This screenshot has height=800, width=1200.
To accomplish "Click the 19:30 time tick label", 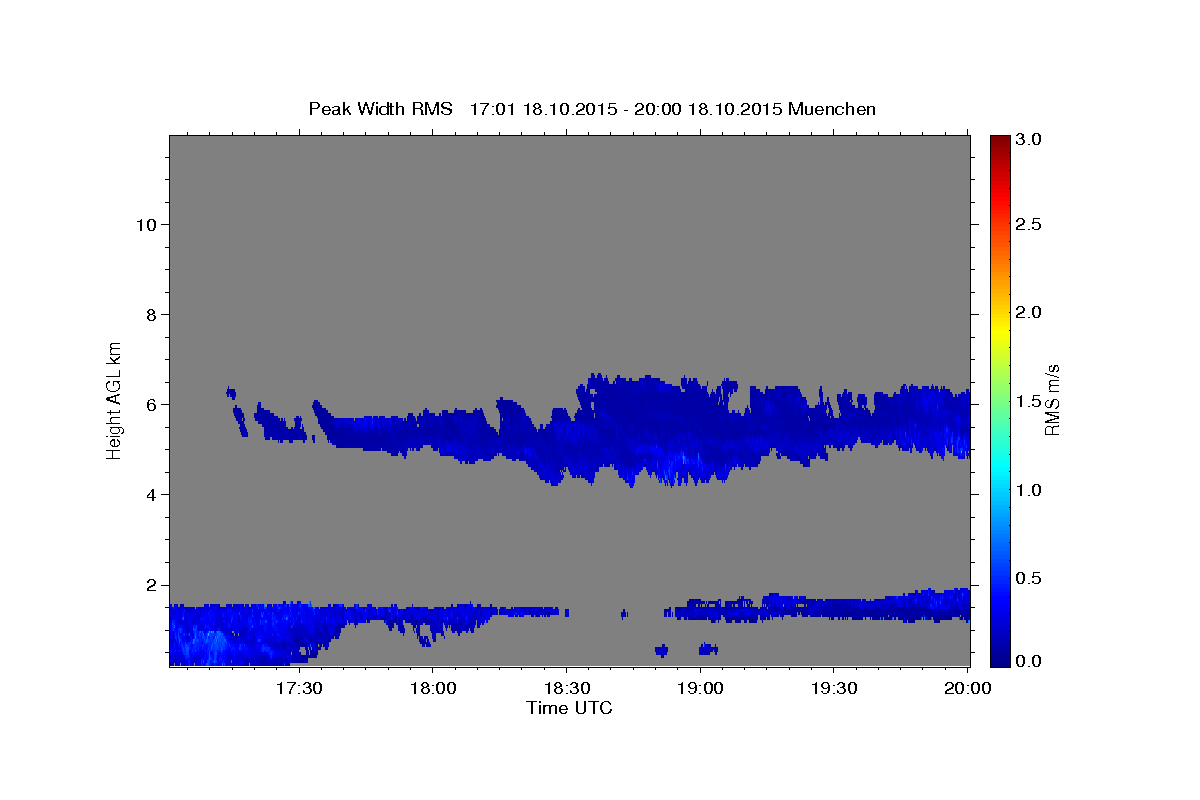I will point(834,689).
